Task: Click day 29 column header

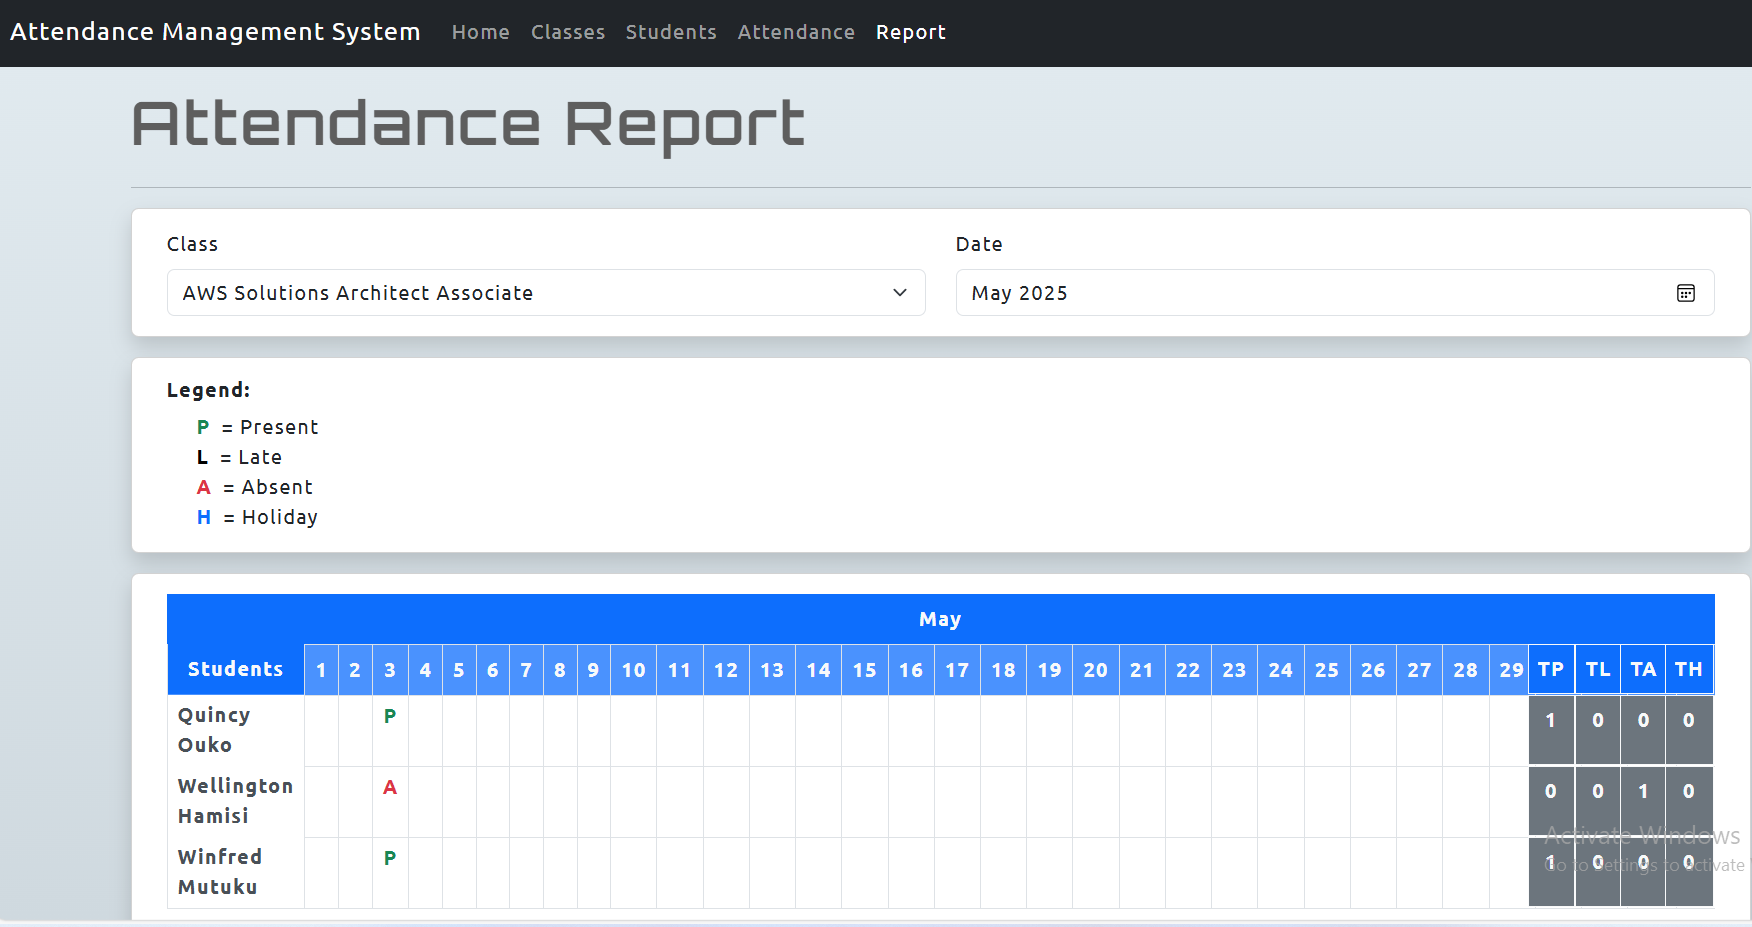Action: (x=1509, y=670)
